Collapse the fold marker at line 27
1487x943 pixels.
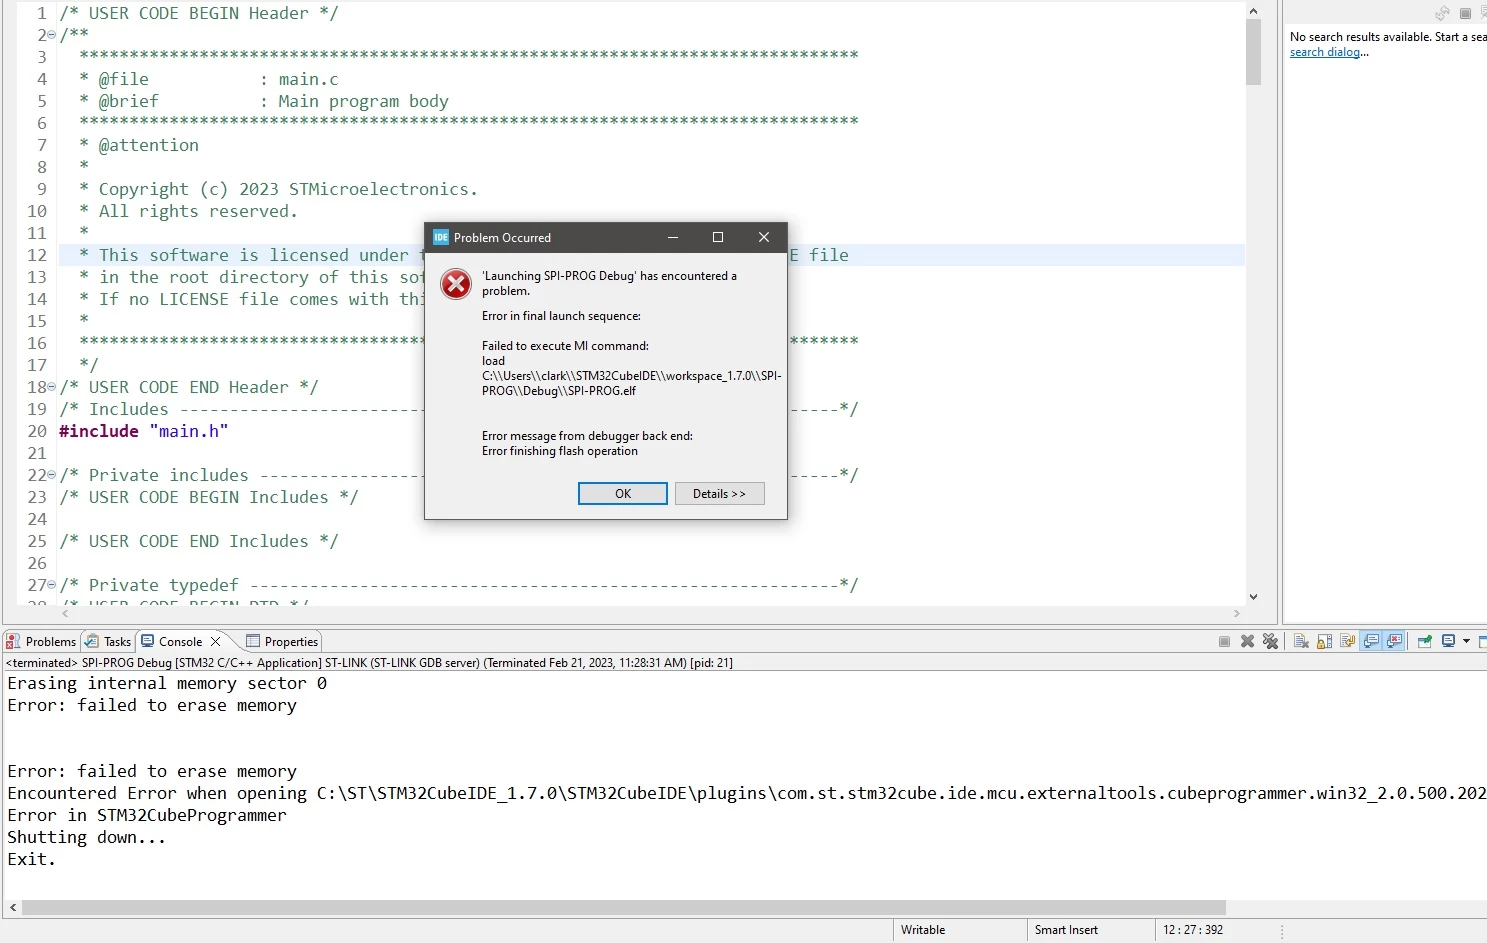[x=52, y=585]
